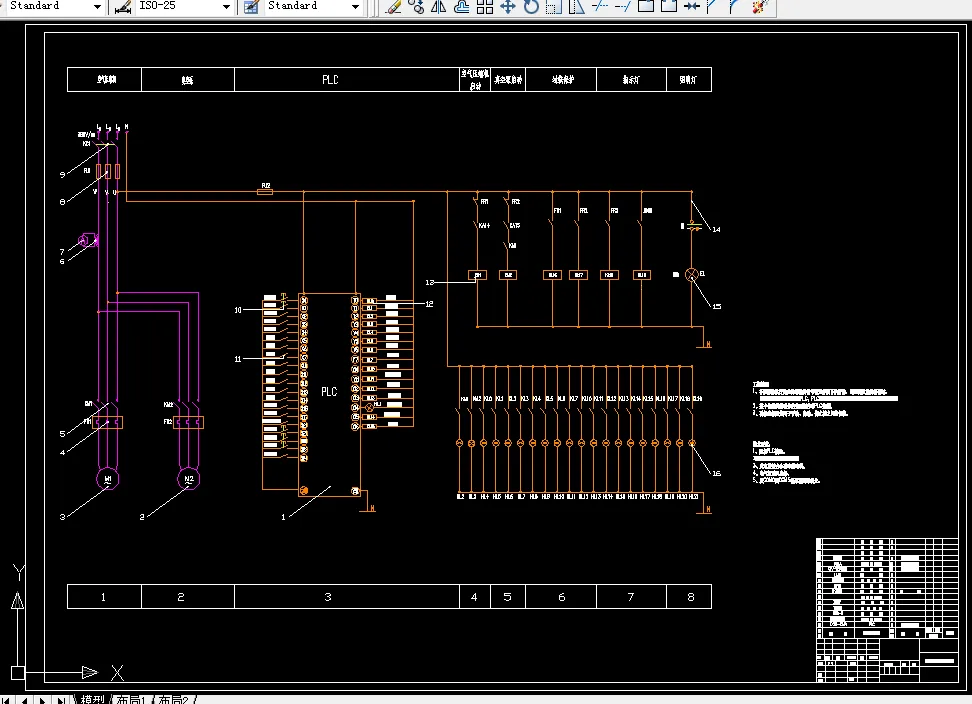Switch to the 模型 (Model) tab
The image size is (972, 704).
coord(93,699)
